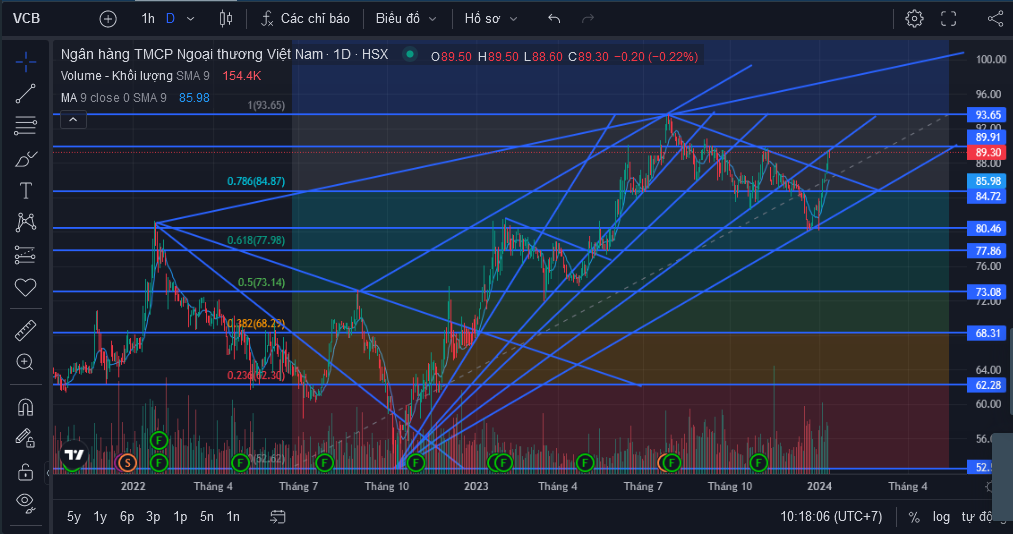Select the 1h interval

pos(148,19)
